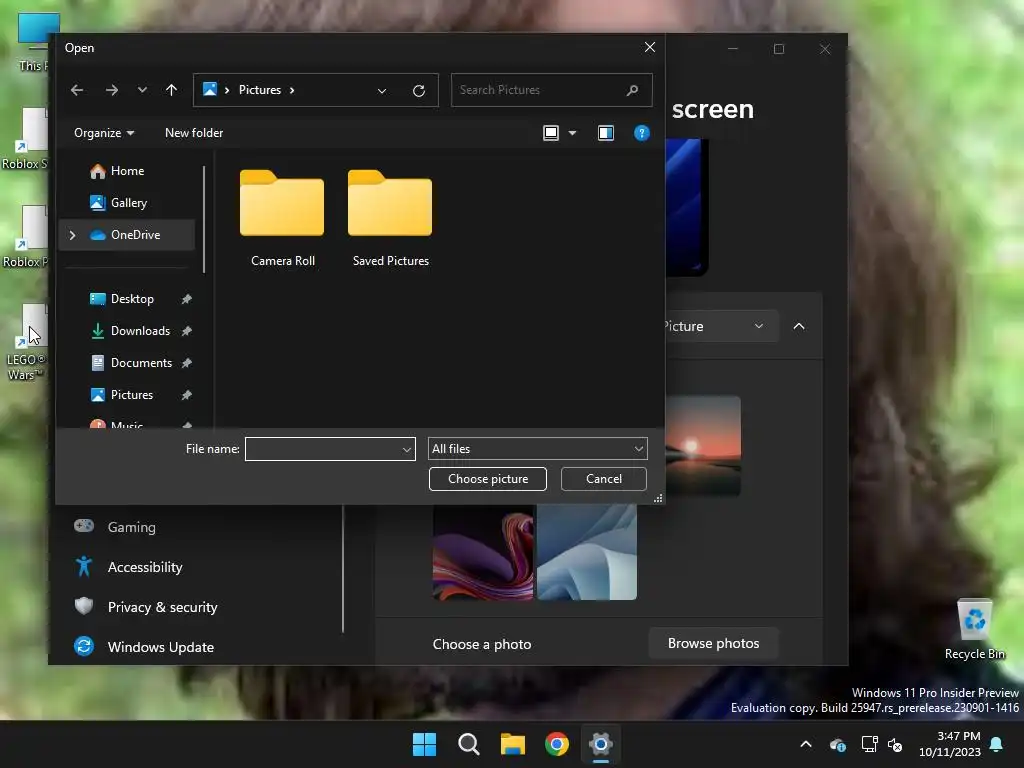1024x768 pixels.
Task: Expand the chevron after Pictures breadcrumb
Action: [291, 90]
